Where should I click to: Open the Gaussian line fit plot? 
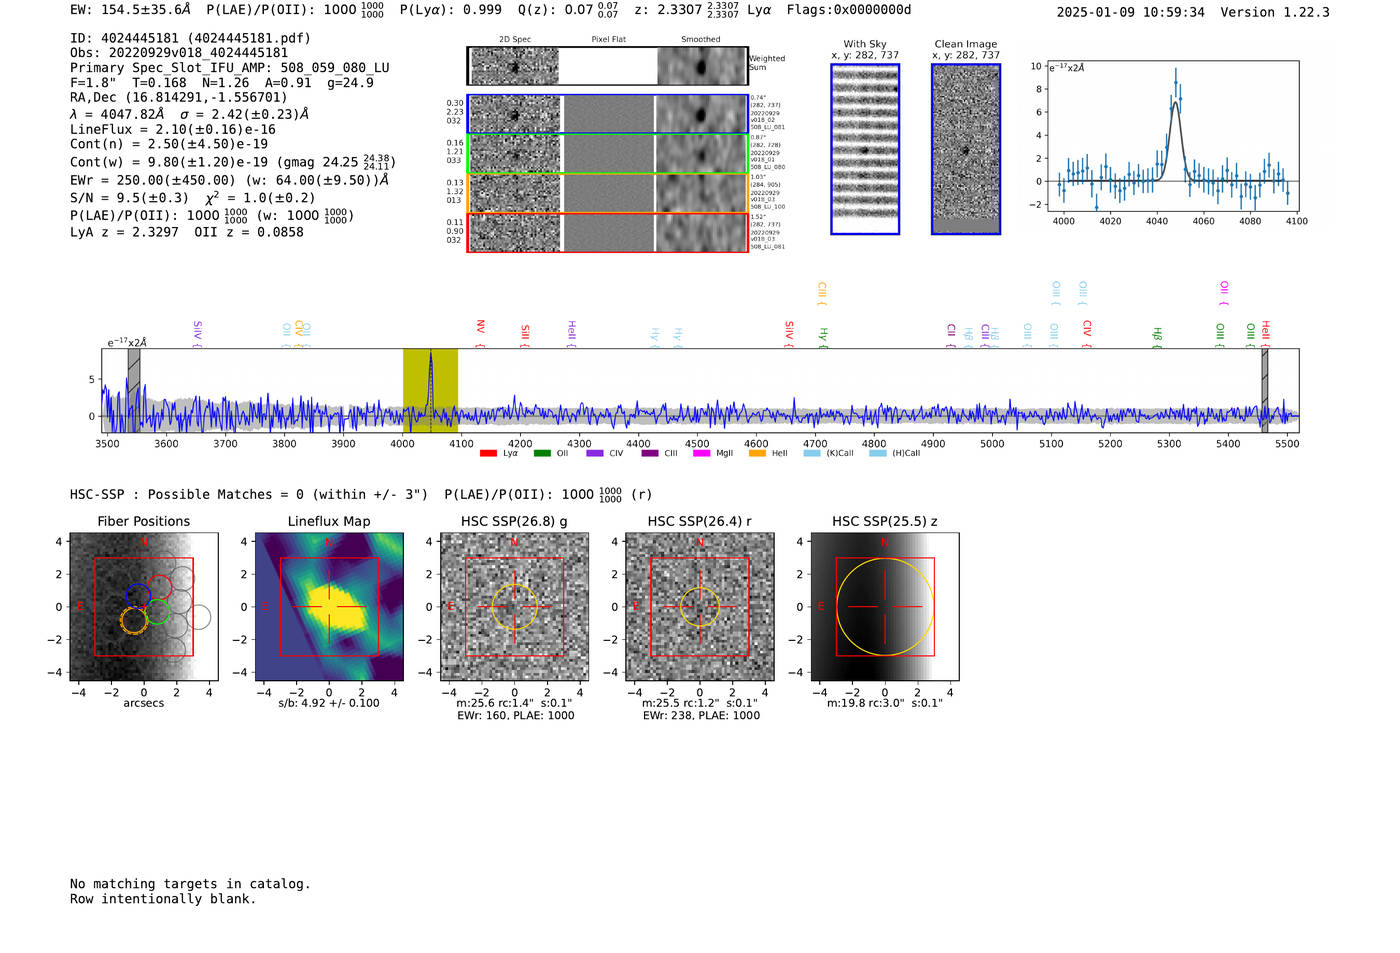pyautogui.click(x=1172, y=137)
